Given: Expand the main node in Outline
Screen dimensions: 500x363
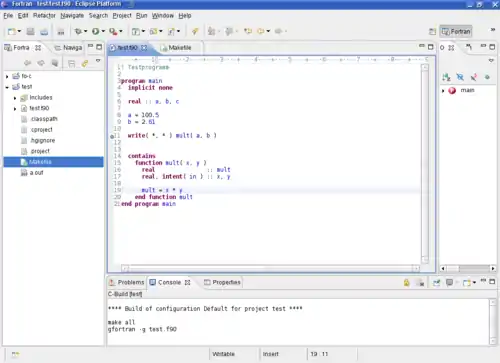Looking at the screenshot, I should pos(443,91).
